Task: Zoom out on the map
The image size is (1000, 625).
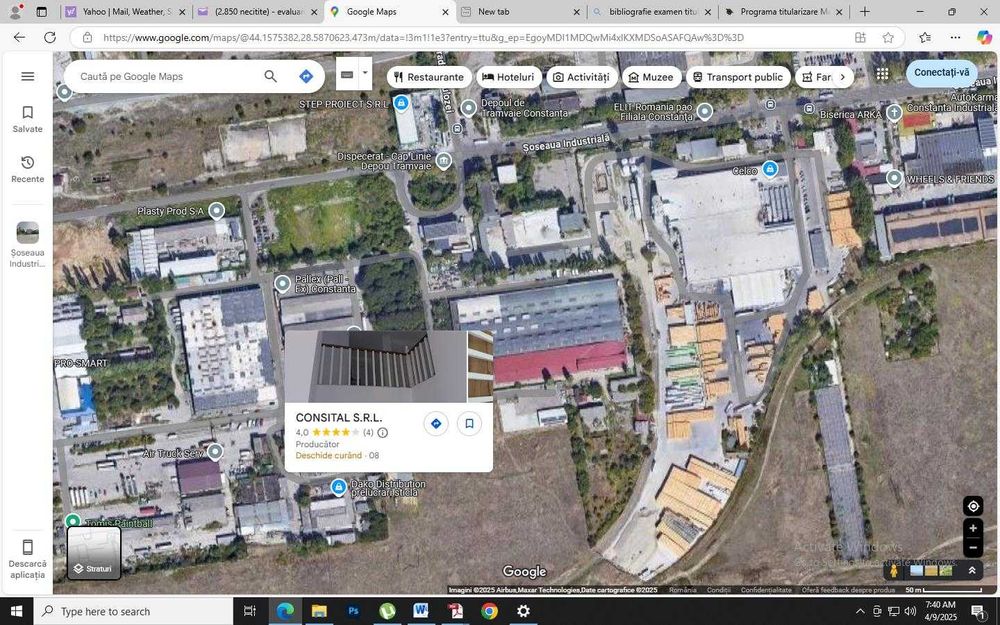Action: [973, 548]
